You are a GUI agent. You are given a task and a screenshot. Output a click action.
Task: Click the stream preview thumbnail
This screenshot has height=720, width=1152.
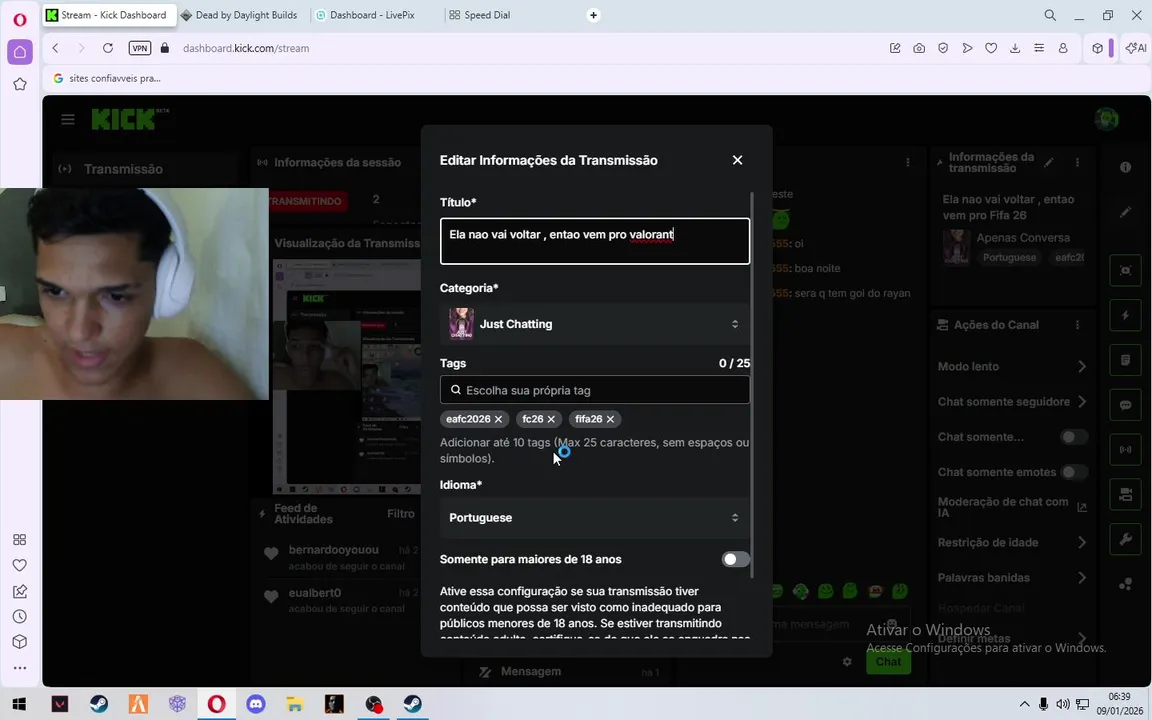(347, 377)
